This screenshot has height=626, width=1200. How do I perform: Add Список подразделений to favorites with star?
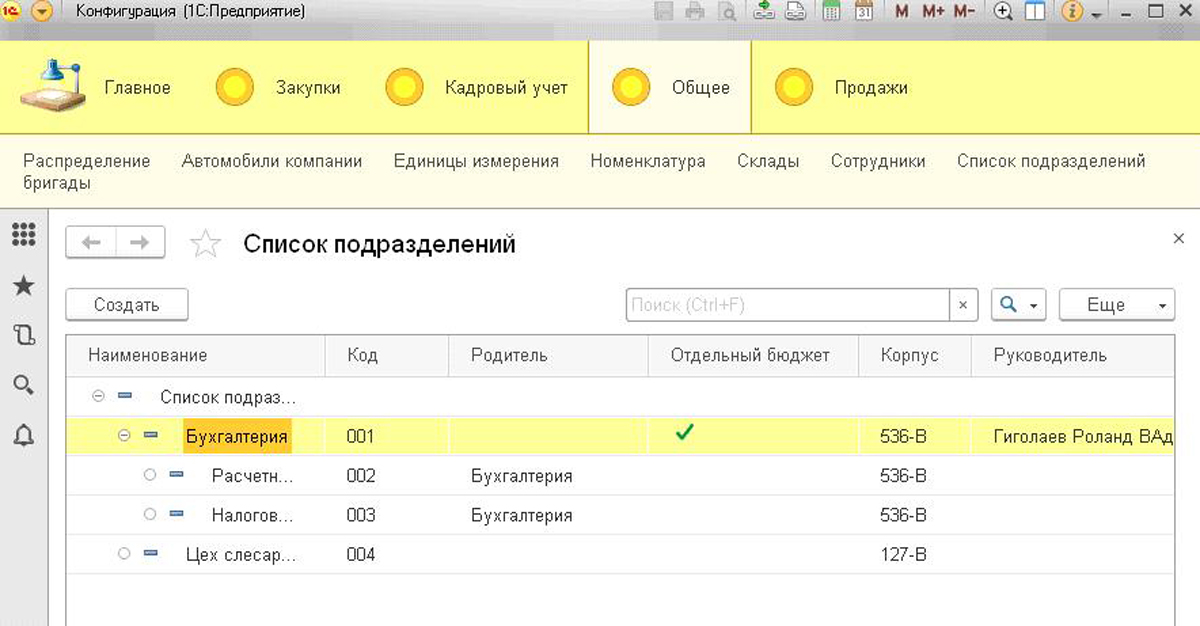pos(205,244)
